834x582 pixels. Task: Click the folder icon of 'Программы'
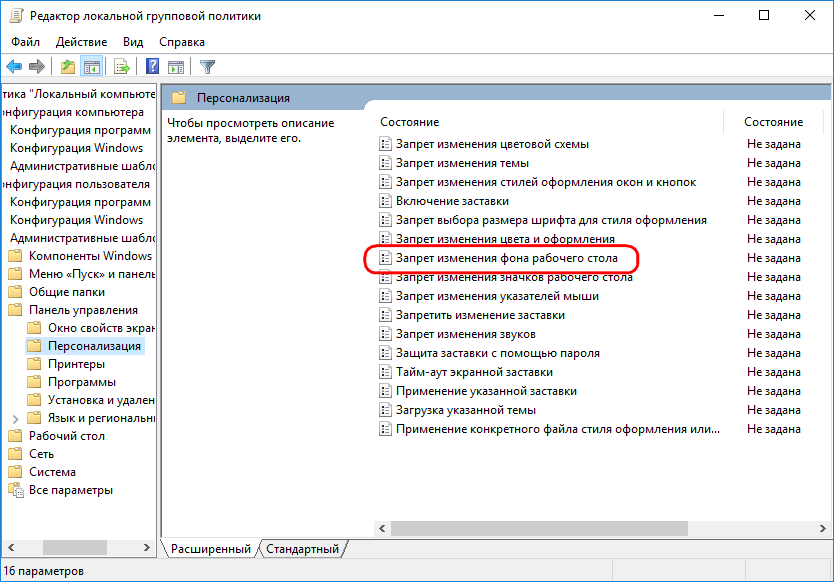click(x=34, y=382)
